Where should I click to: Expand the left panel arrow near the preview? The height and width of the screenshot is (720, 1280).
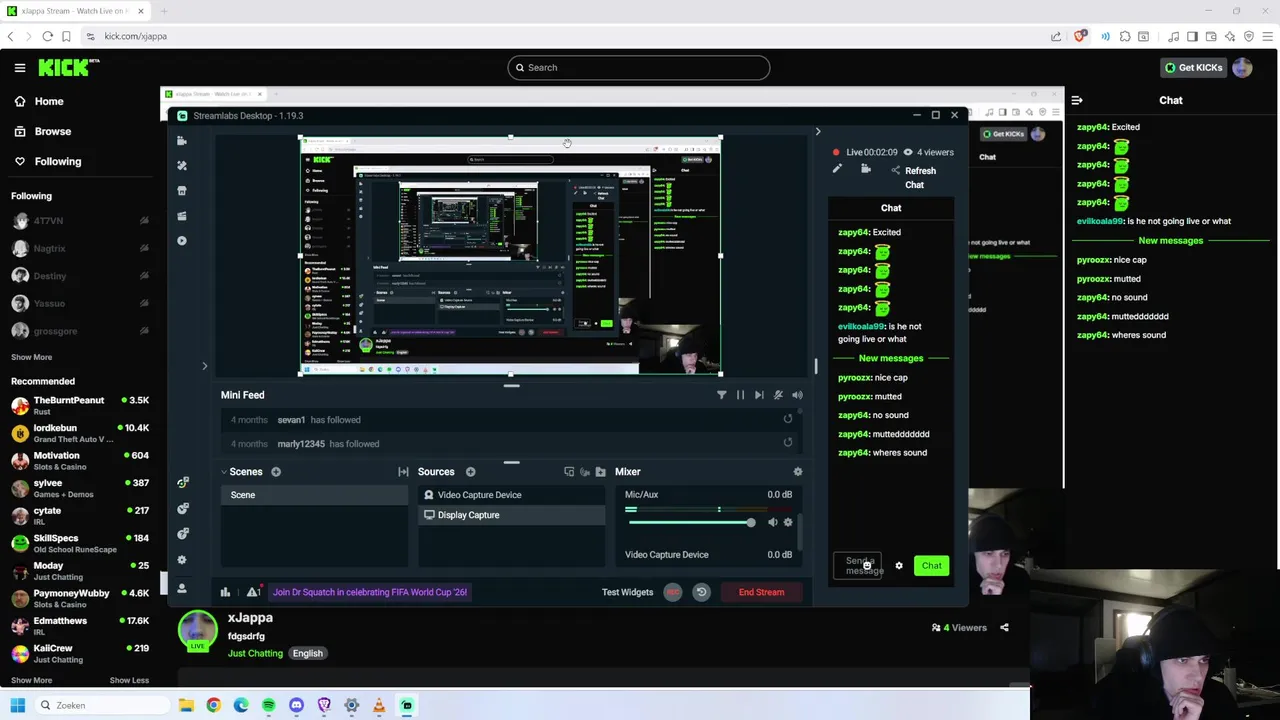click(205, 366)
